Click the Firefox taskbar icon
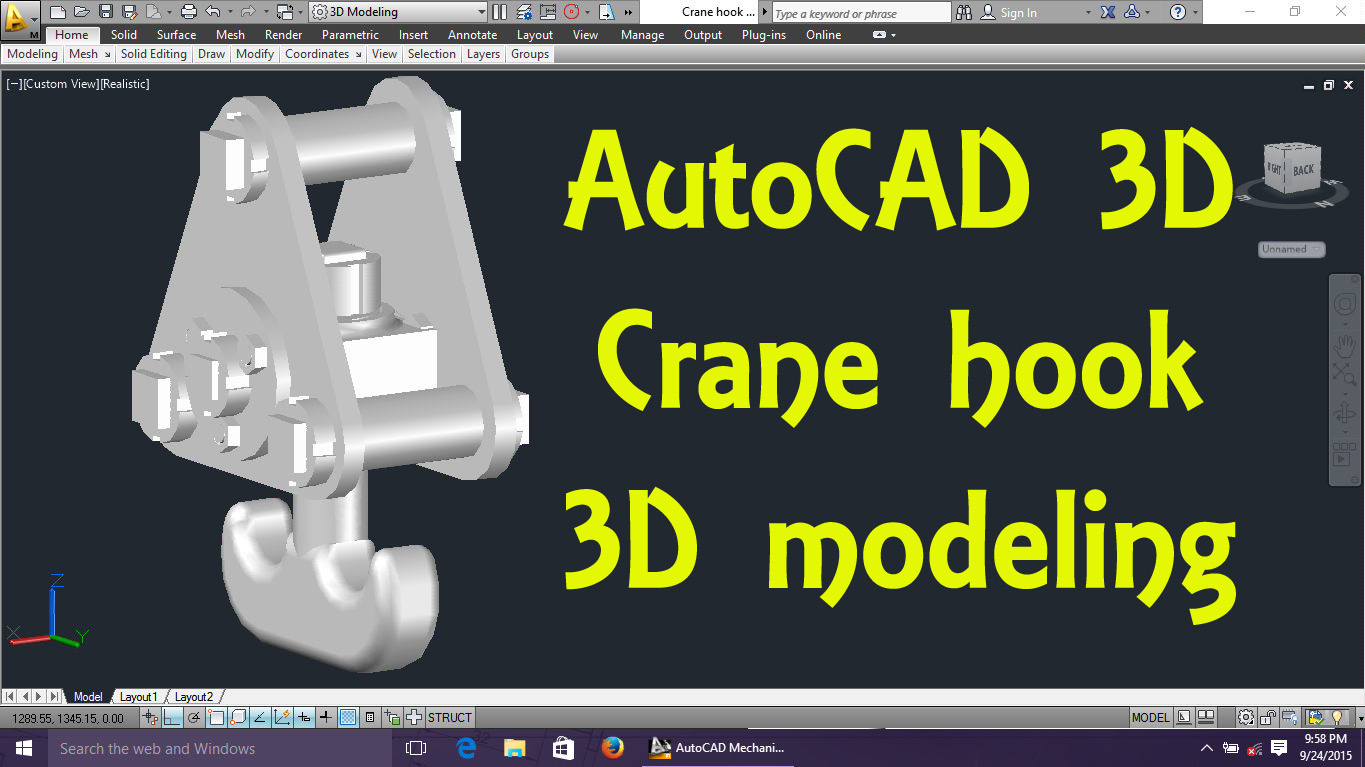This screenshot has width=1365, height=767. coord(613,748)
